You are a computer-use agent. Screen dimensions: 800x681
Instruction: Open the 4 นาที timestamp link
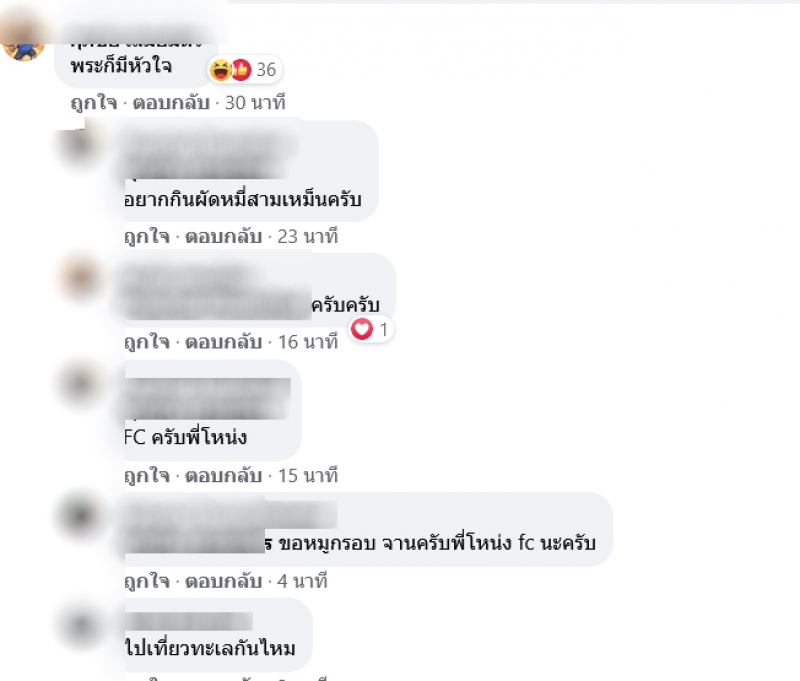[x=302, y=581]
